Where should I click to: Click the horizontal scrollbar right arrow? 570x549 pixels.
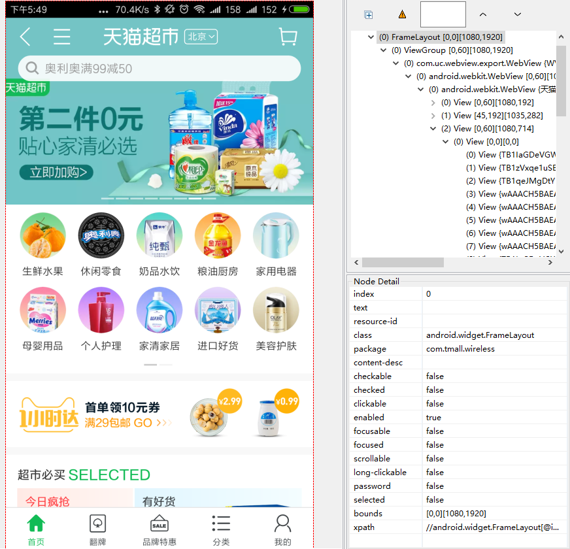coord(550,262)
